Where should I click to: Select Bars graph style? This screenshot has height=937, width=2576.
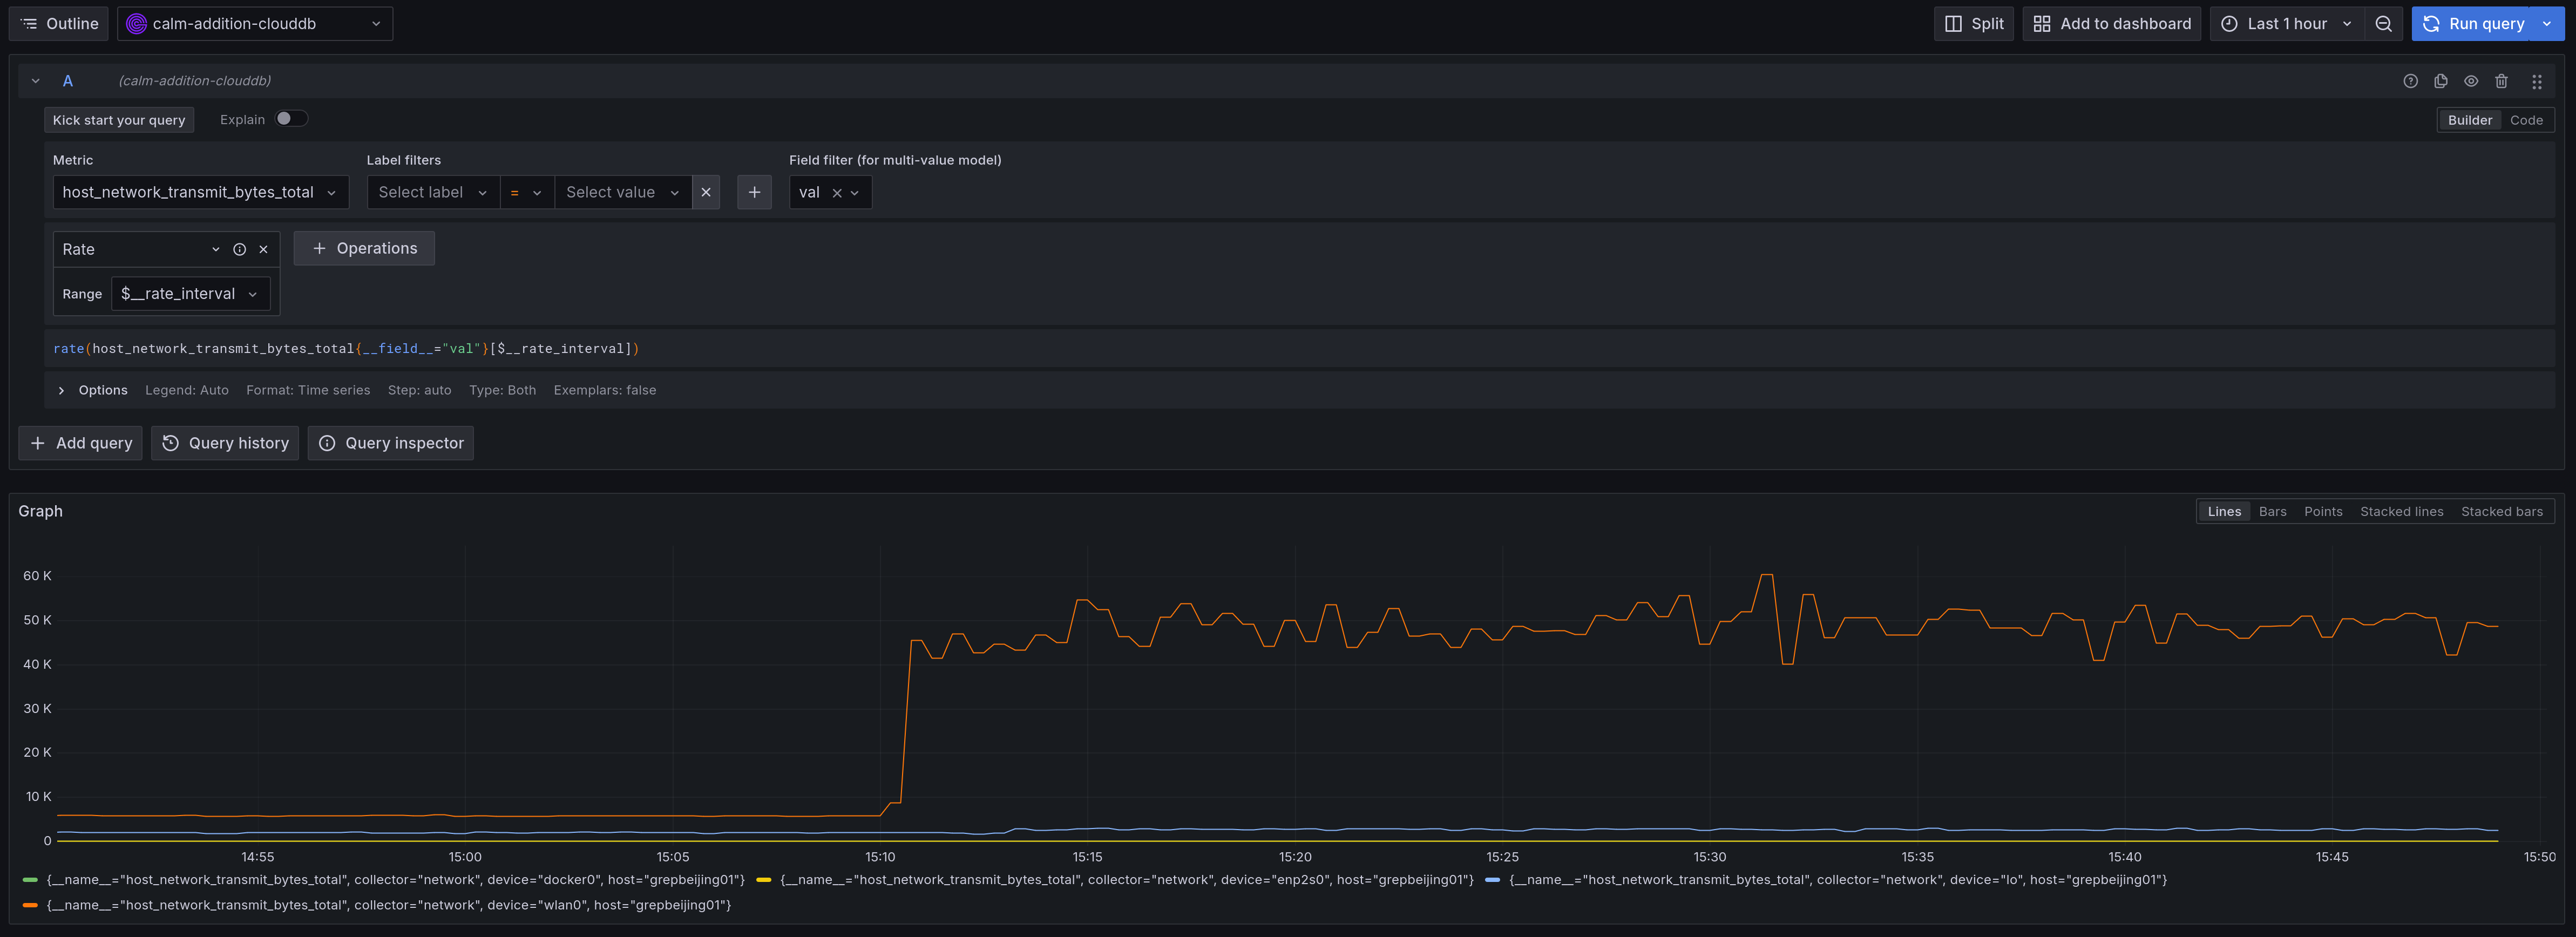2272,512
